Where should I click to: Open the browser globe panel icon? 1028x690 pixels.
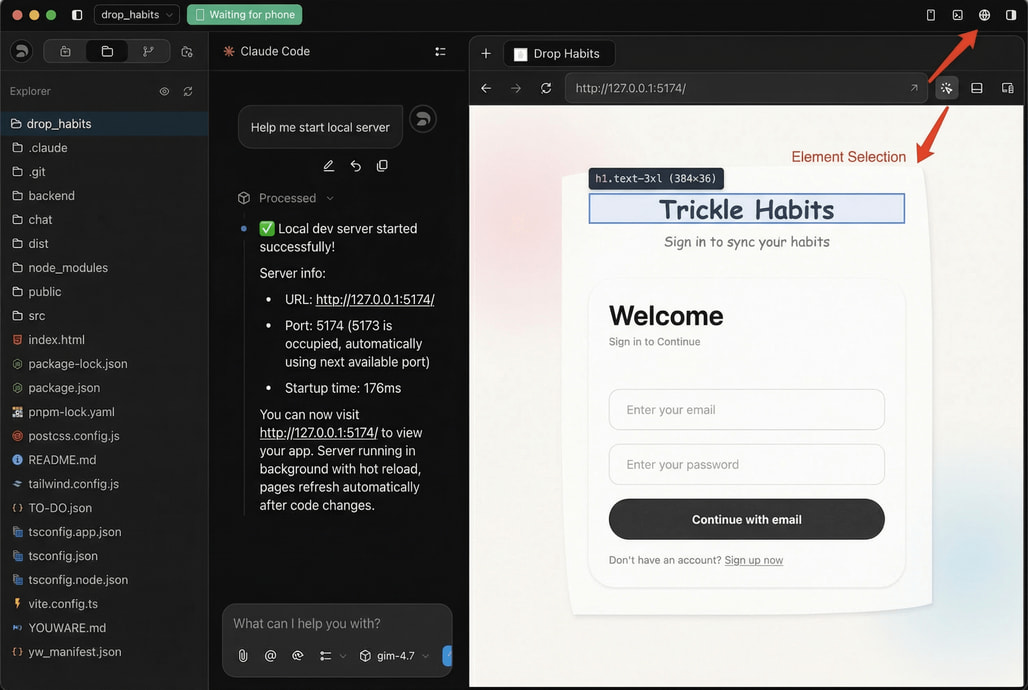coord(984,15)
